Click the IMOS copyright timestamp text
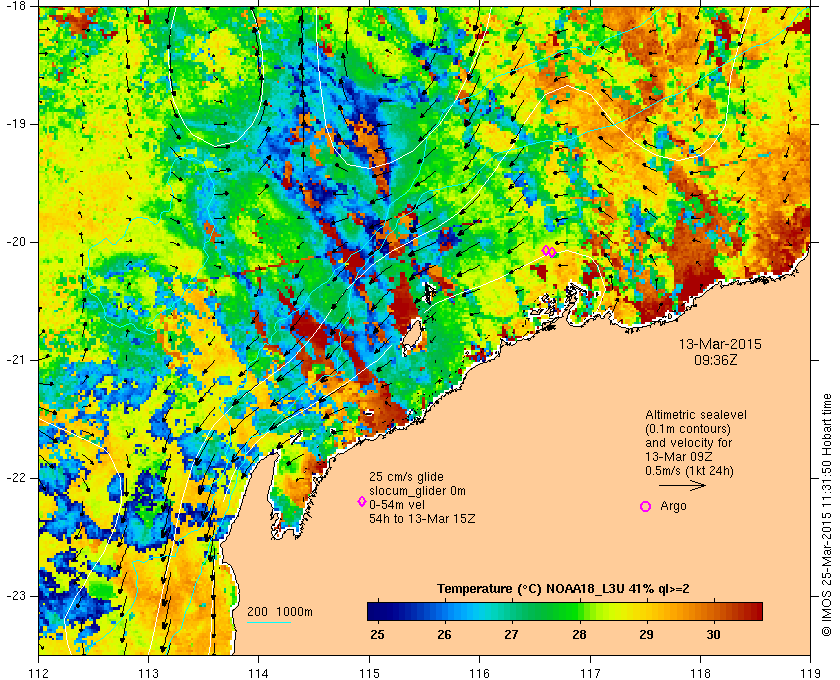Viewport: 840px width, 680px height. pyautogui.click(x=827, y=515)
